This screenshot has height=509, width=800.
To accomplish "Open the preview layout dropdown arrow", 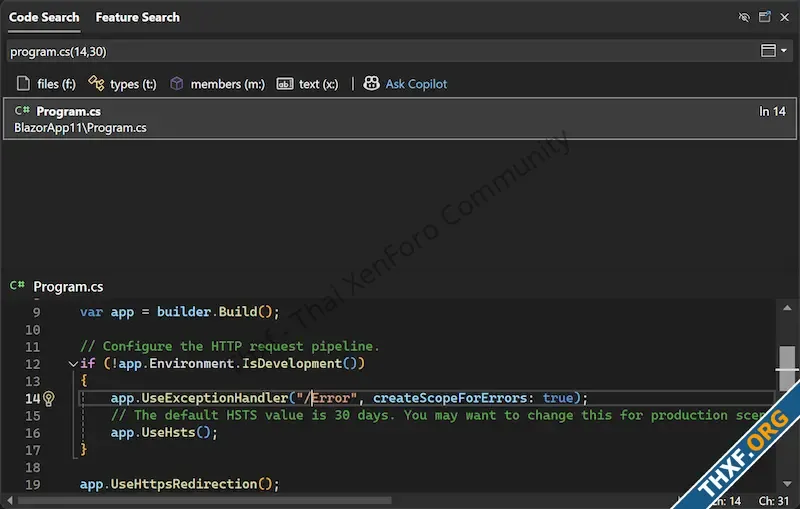I will (x=784, y=50).
